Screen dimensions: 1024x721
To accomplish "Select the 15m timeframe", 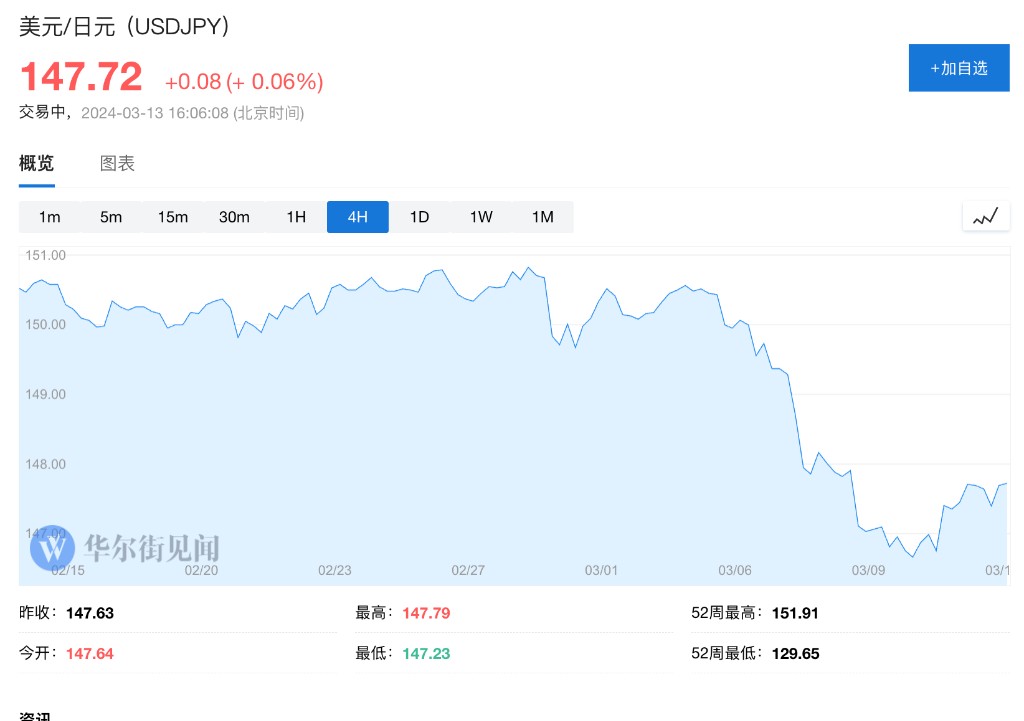I will click(x=173, y=217).
